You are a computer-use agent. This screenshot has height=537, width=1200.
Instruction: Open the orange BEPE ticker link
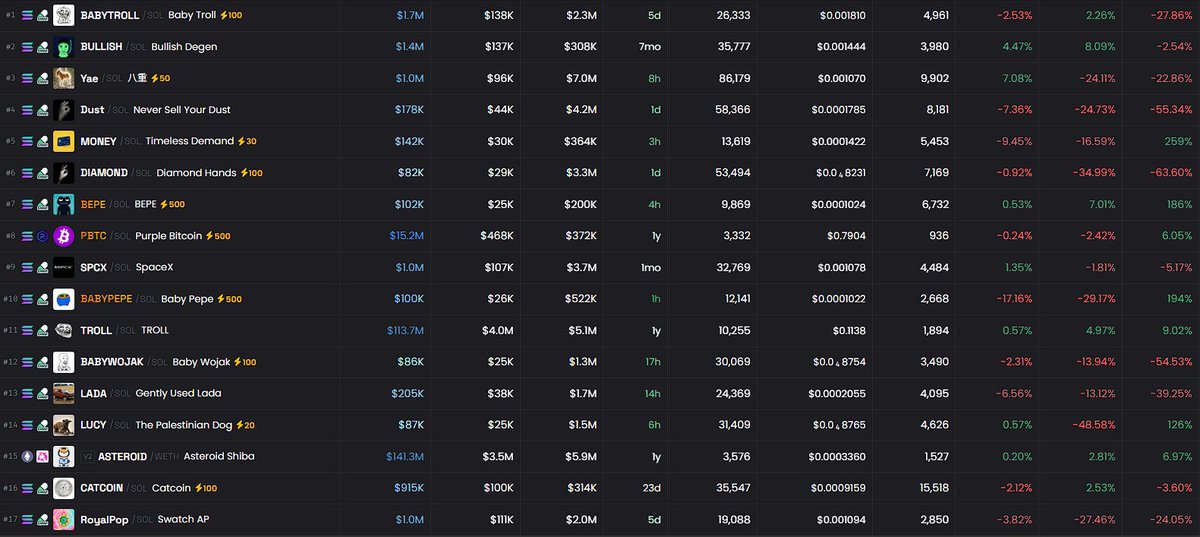93,204
